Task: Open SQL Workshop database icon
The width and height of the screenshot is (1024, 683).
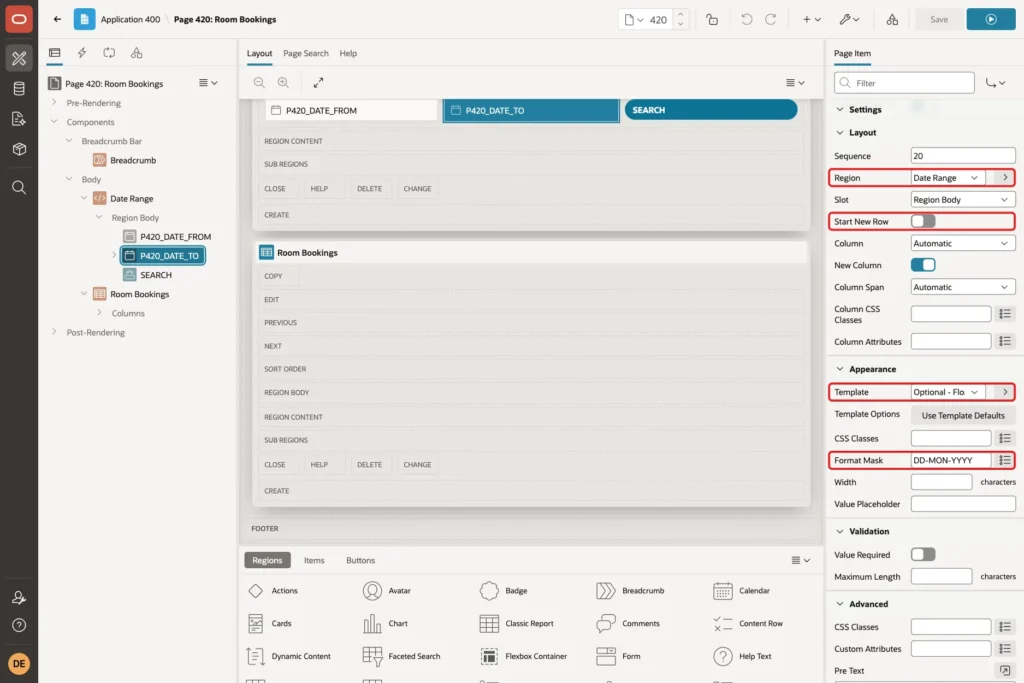Action: [x=19, y=89]
